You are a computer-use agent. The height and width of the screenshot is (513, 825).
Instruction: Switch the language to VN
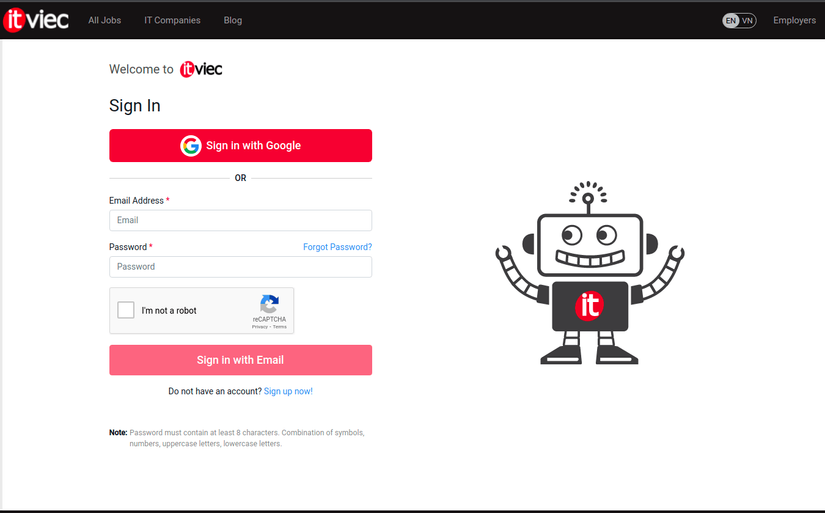tap(747, 21)
